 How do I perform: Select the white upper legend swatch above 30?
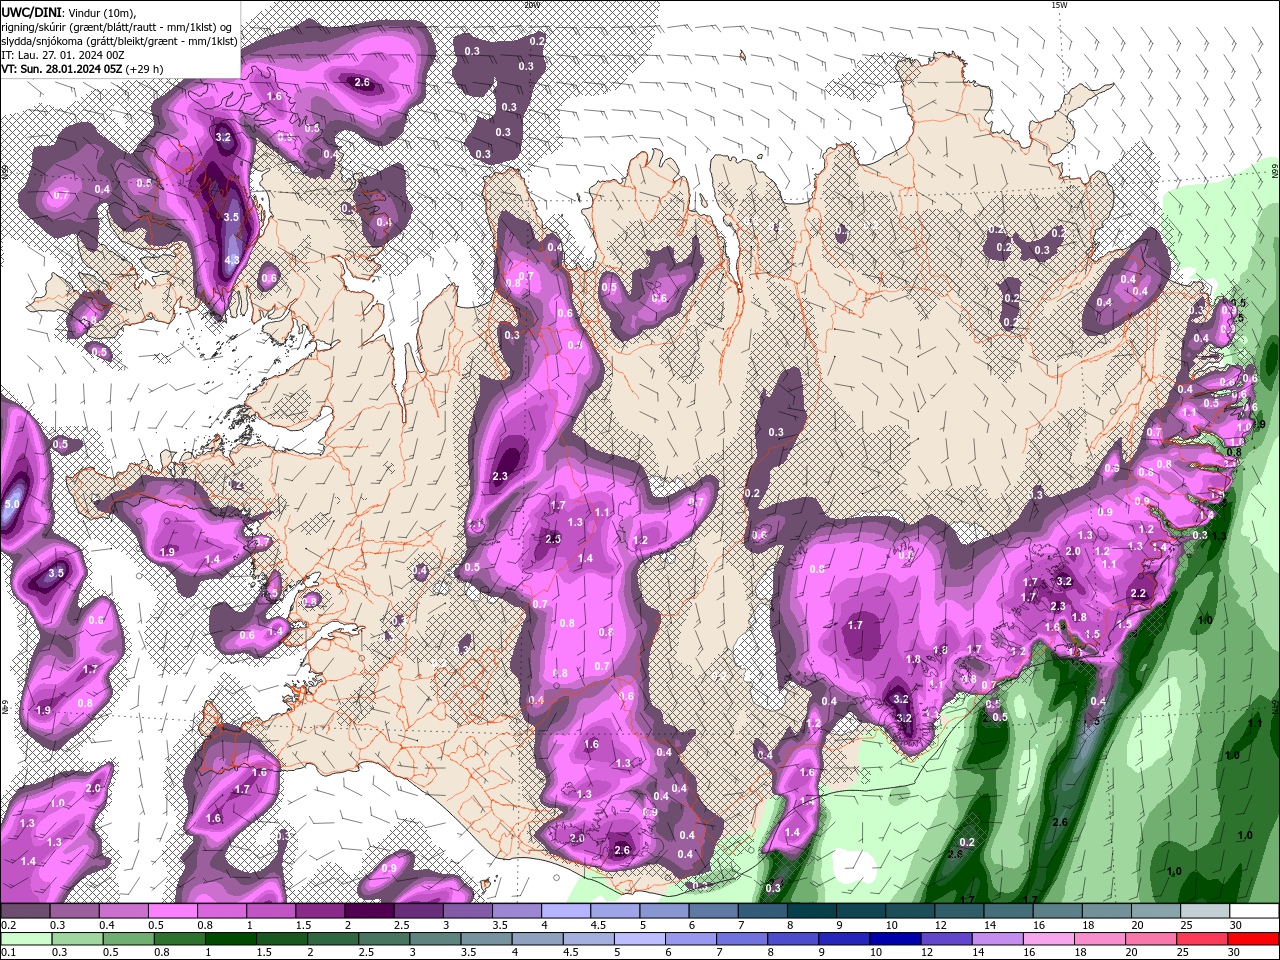pyautogui.click(x=1254, y=911)
